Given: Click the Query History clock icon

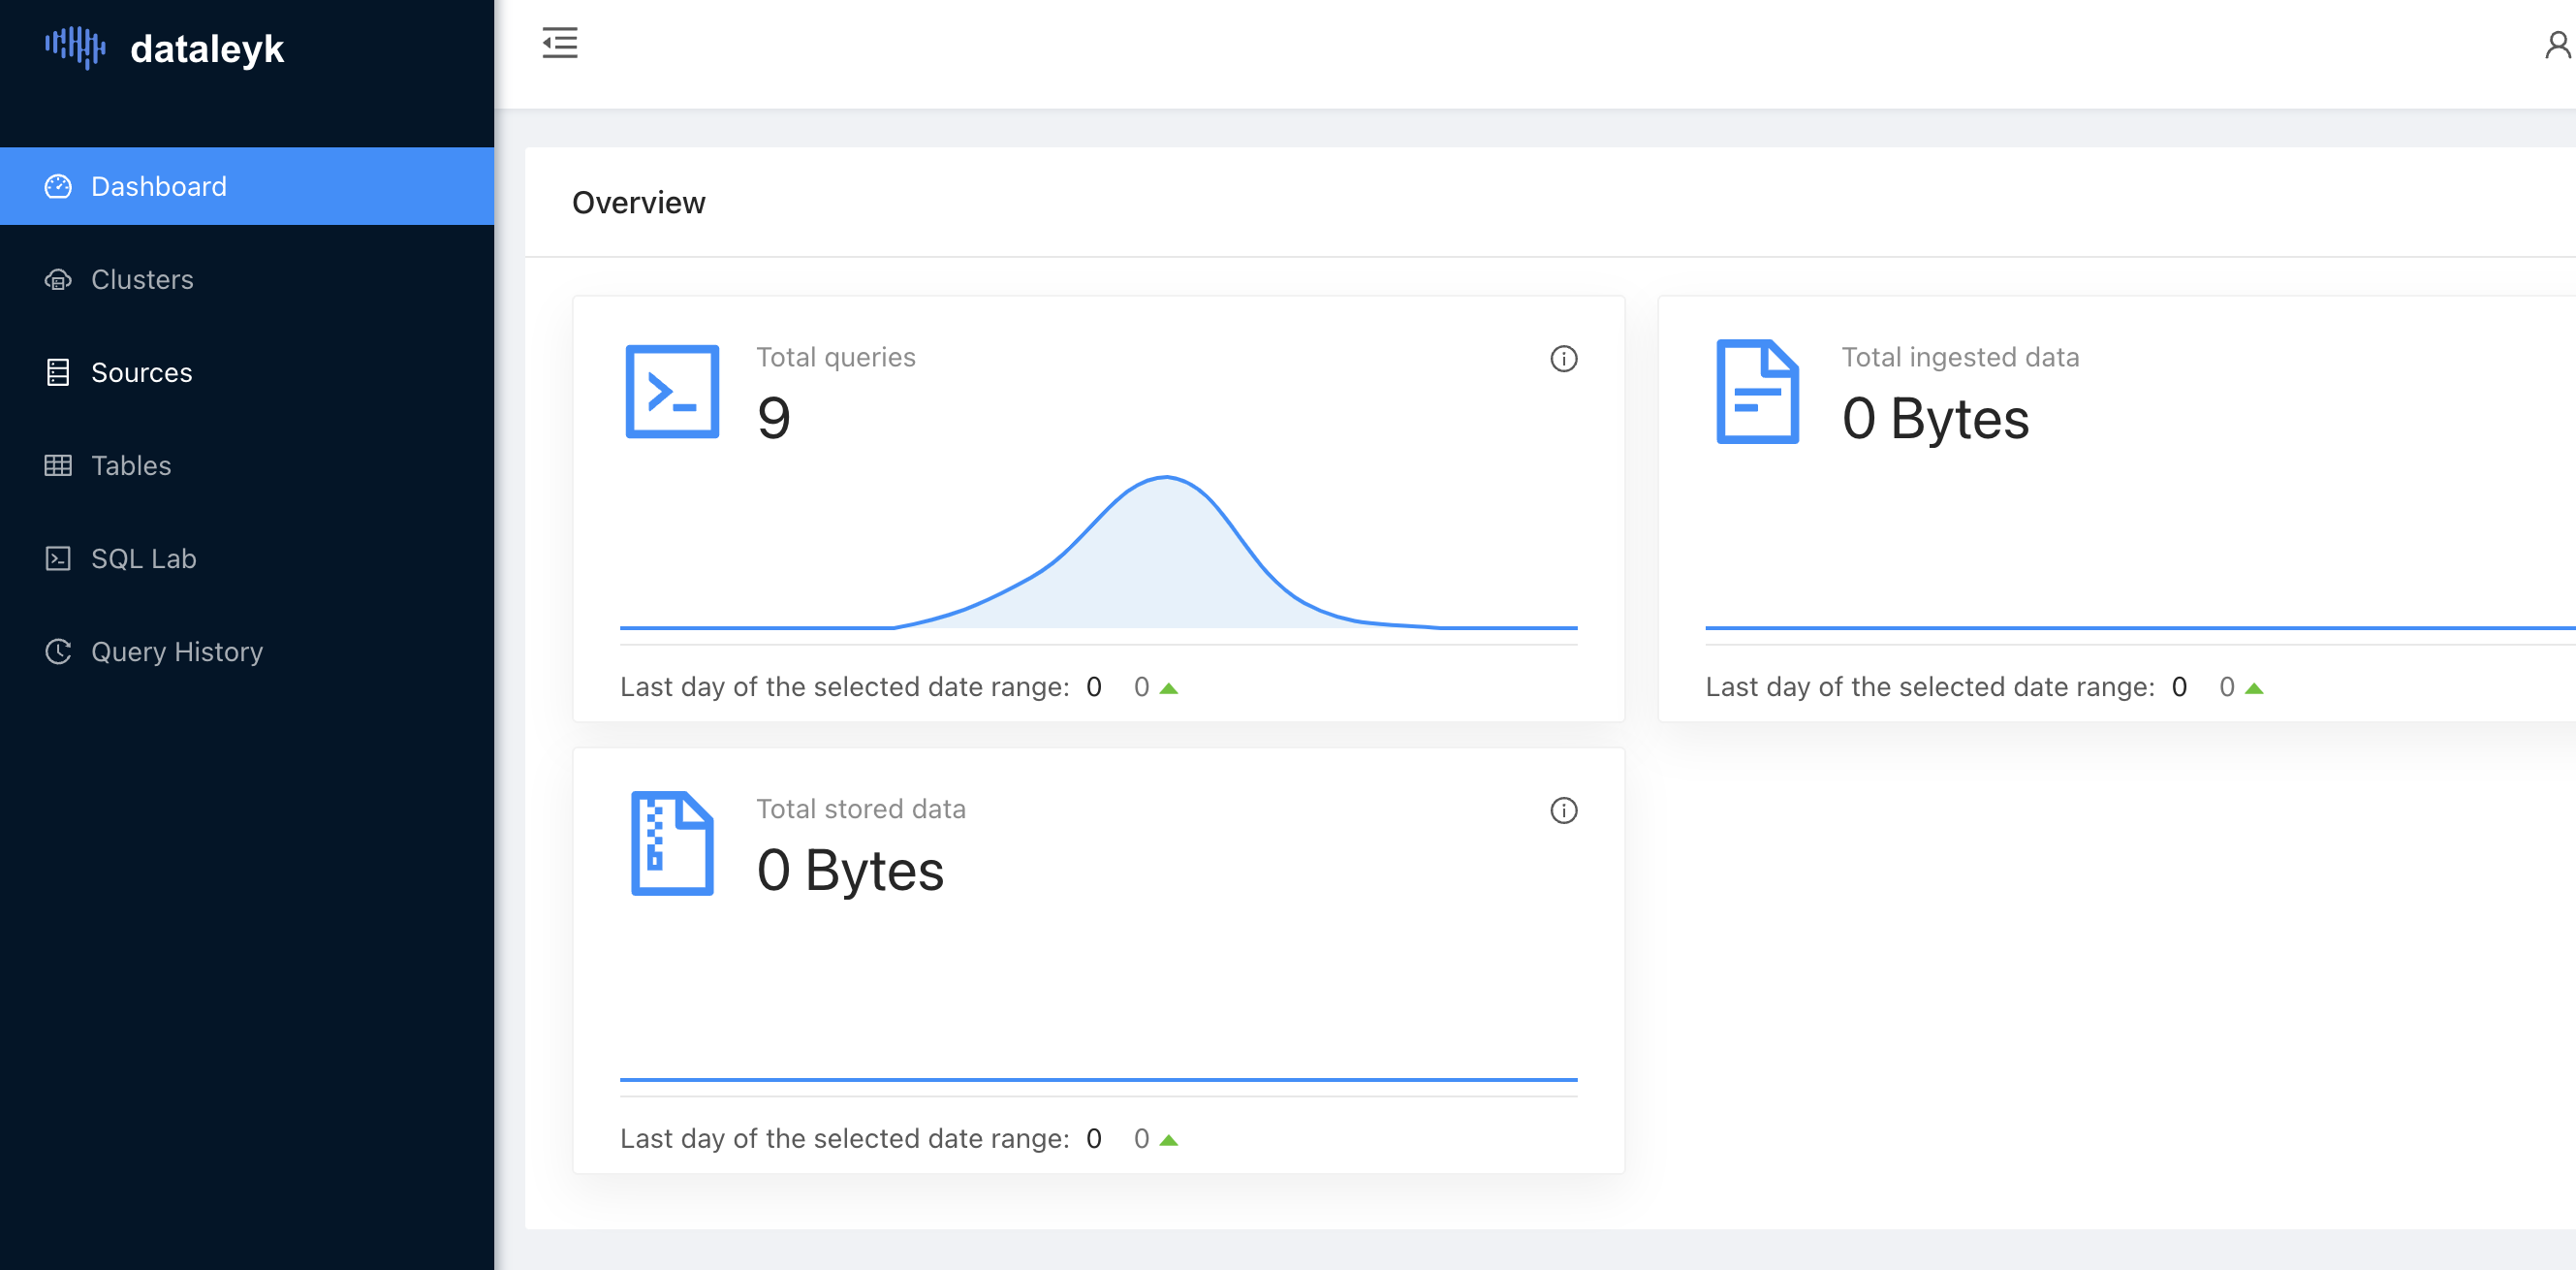Looking at the screenshot, I should (58, 652).
